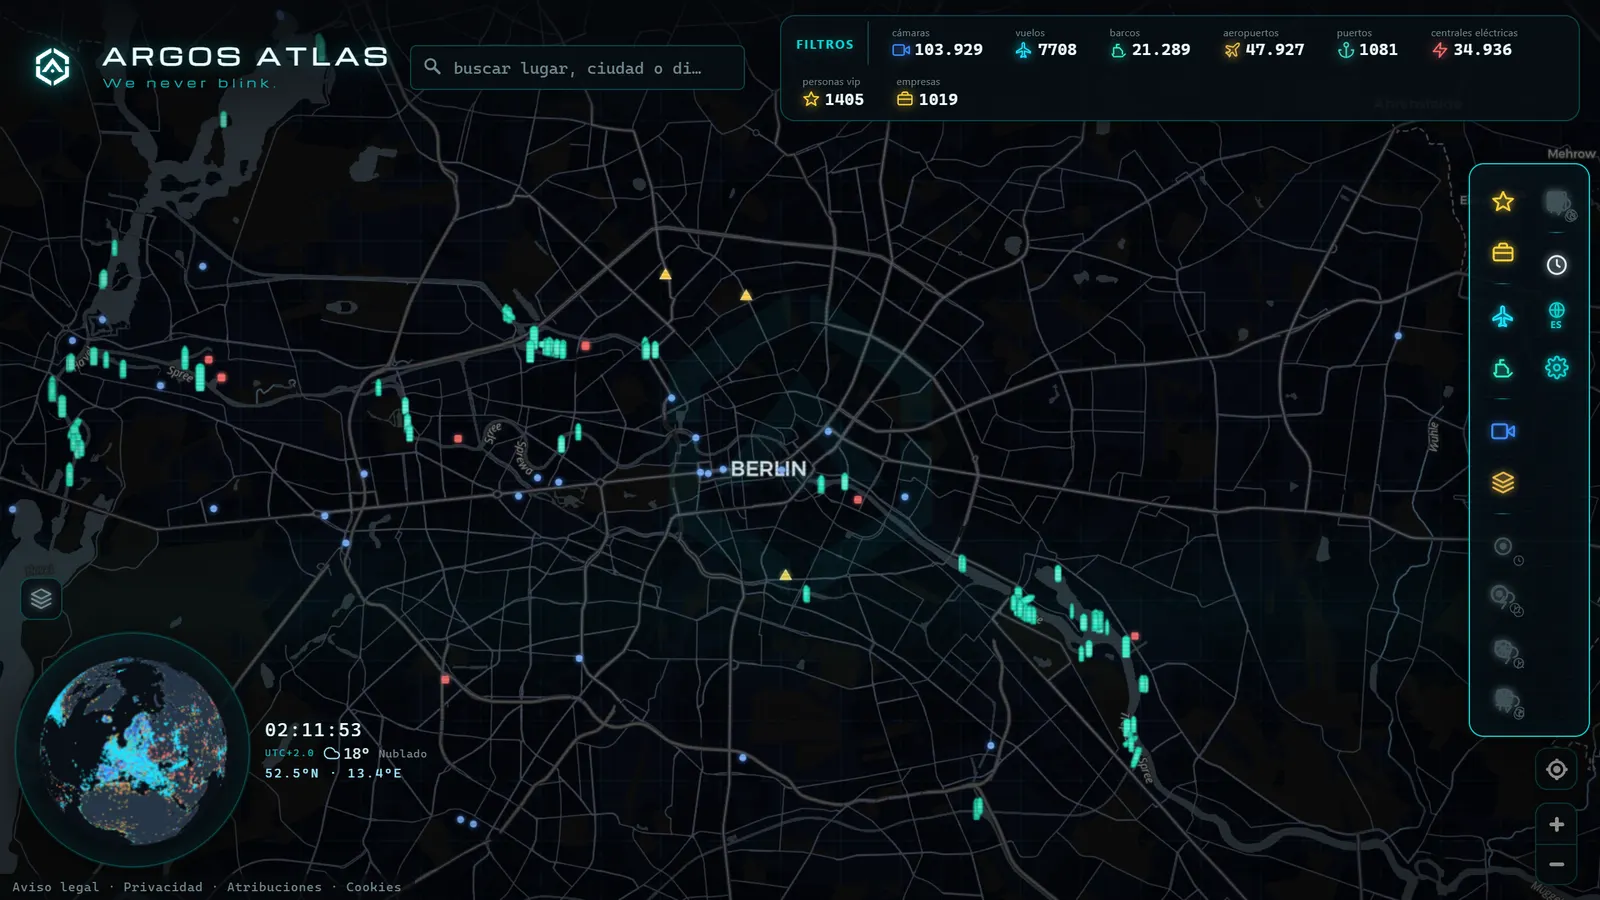Click the clock reading 02:11:53

click(x=313, y=730)
